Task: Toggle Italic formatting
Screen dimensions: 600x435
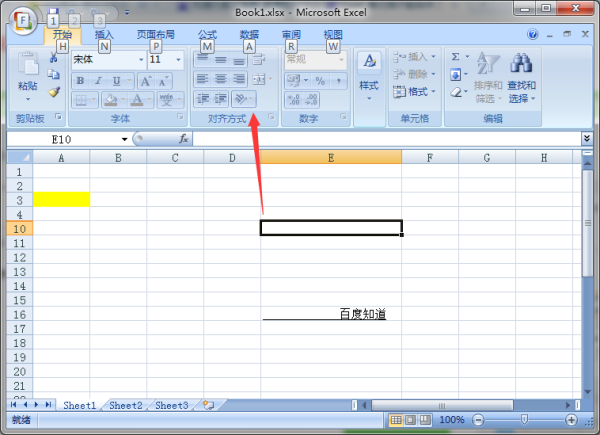Action: (98, 81)
